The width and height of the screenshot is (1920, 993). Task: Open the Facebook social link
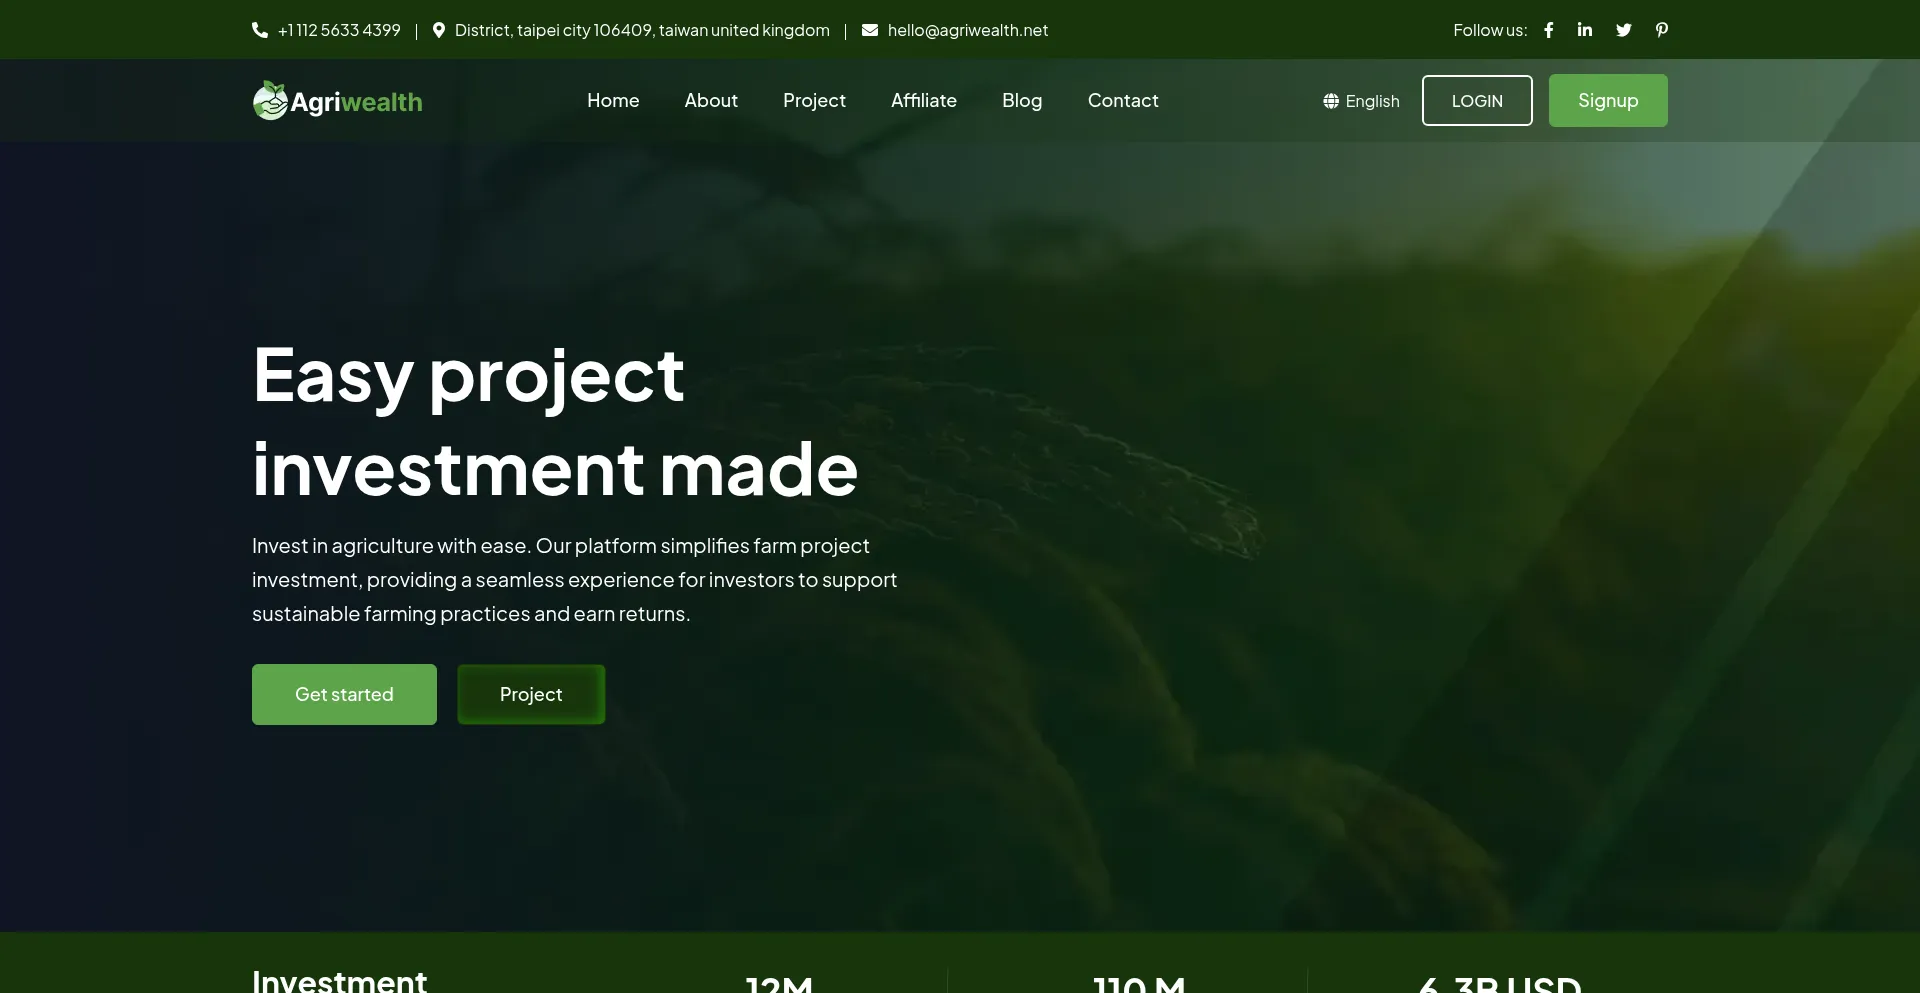[x=1549, y=30]
